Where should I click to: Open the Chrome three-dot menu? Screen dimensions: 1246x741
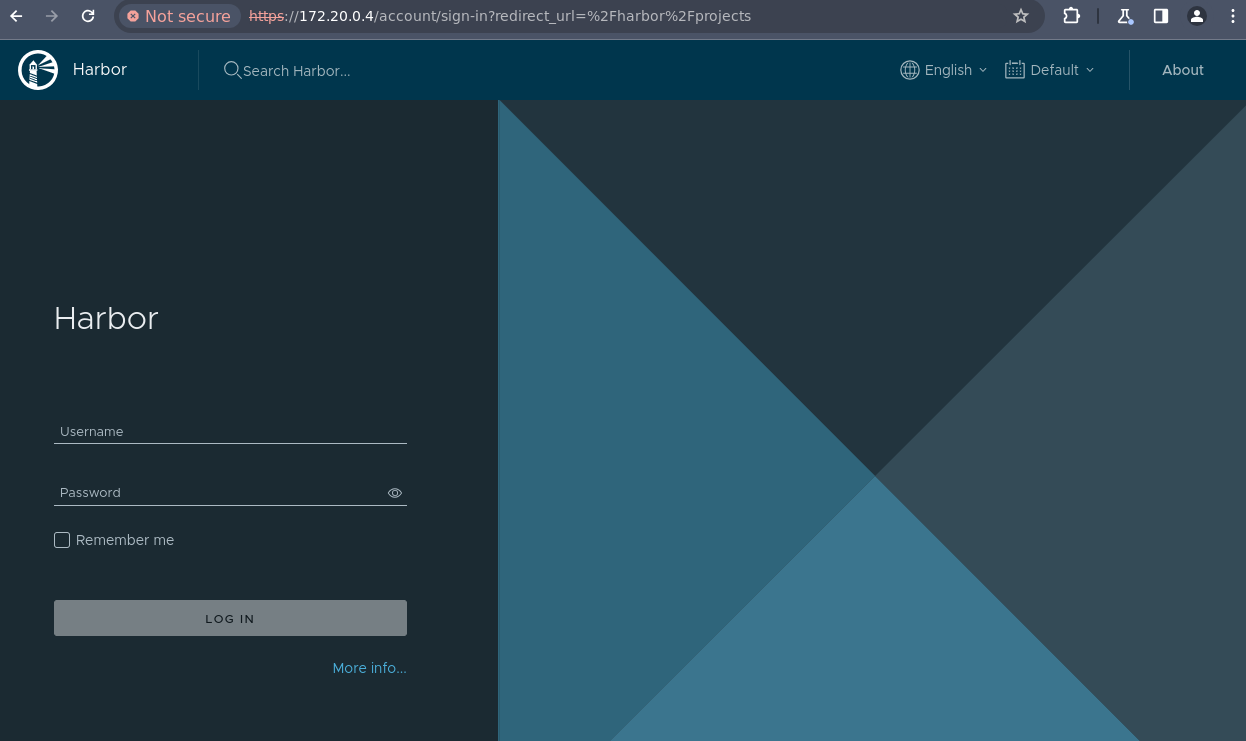coord(1232,16)
